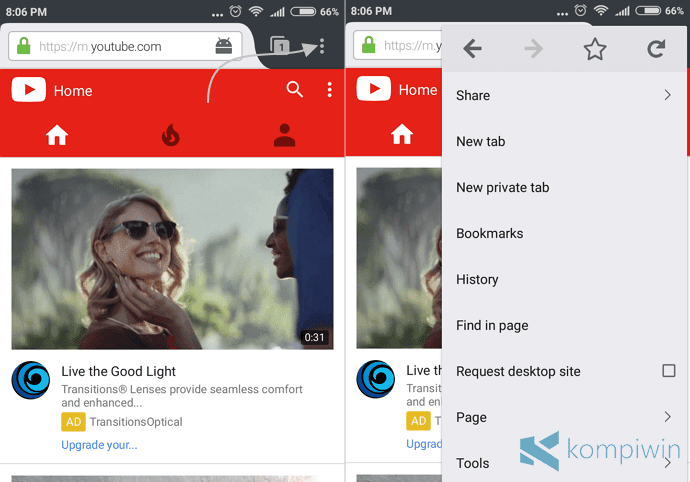
Task: Tap Wi-Fi icon in right status bar
Action: 601,11
